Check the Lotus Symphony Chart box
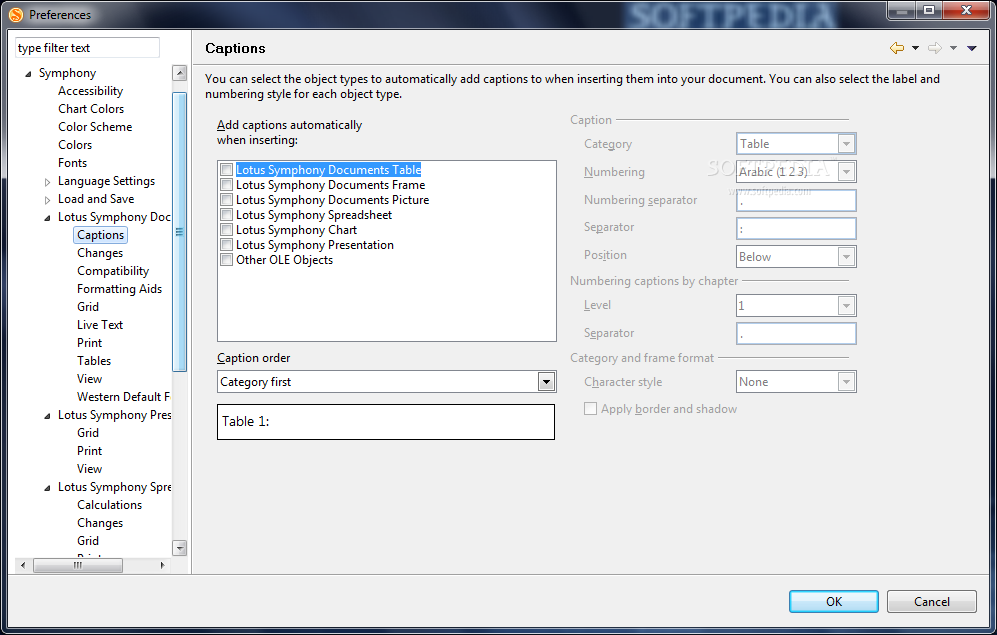Image resolution: width=997 pixels, height=635 pixels. pyautogui.click(x=226, y=229)
